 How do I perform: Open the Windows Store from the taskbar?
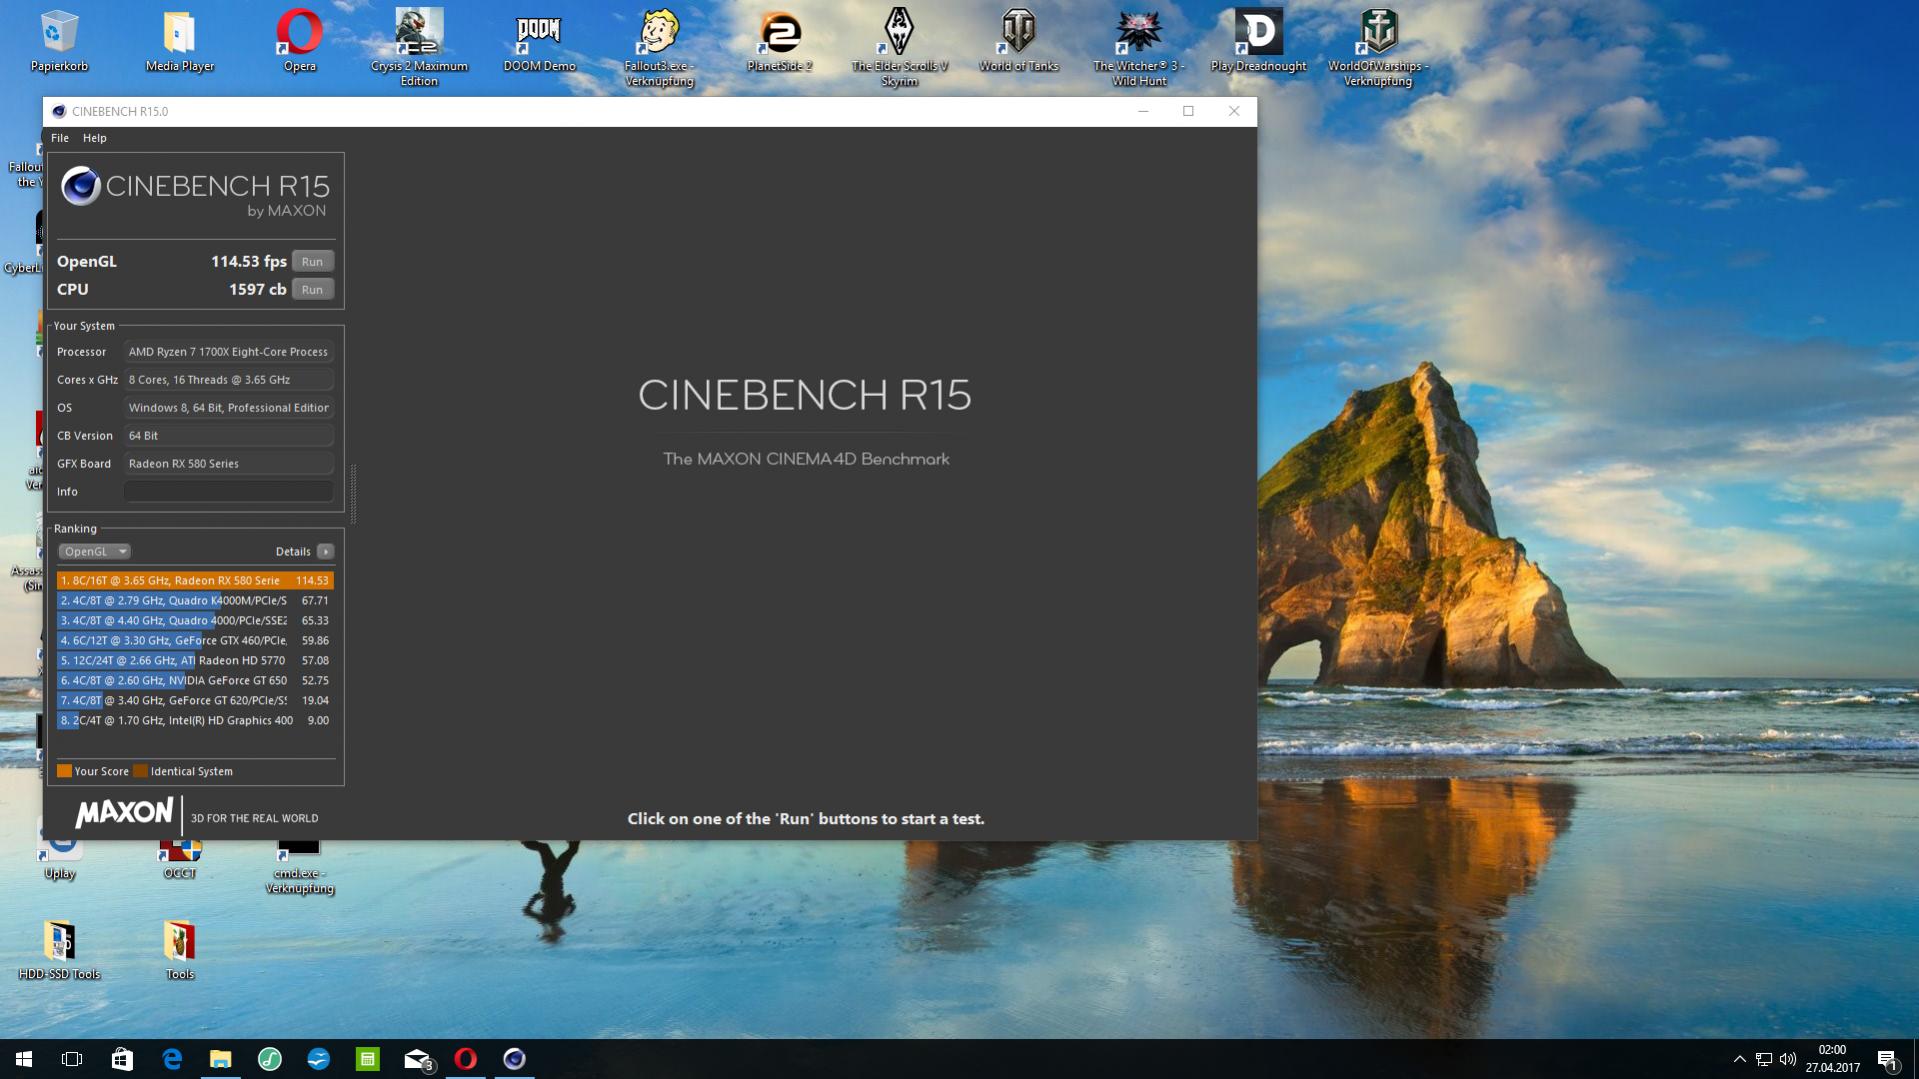(122, 1059)
